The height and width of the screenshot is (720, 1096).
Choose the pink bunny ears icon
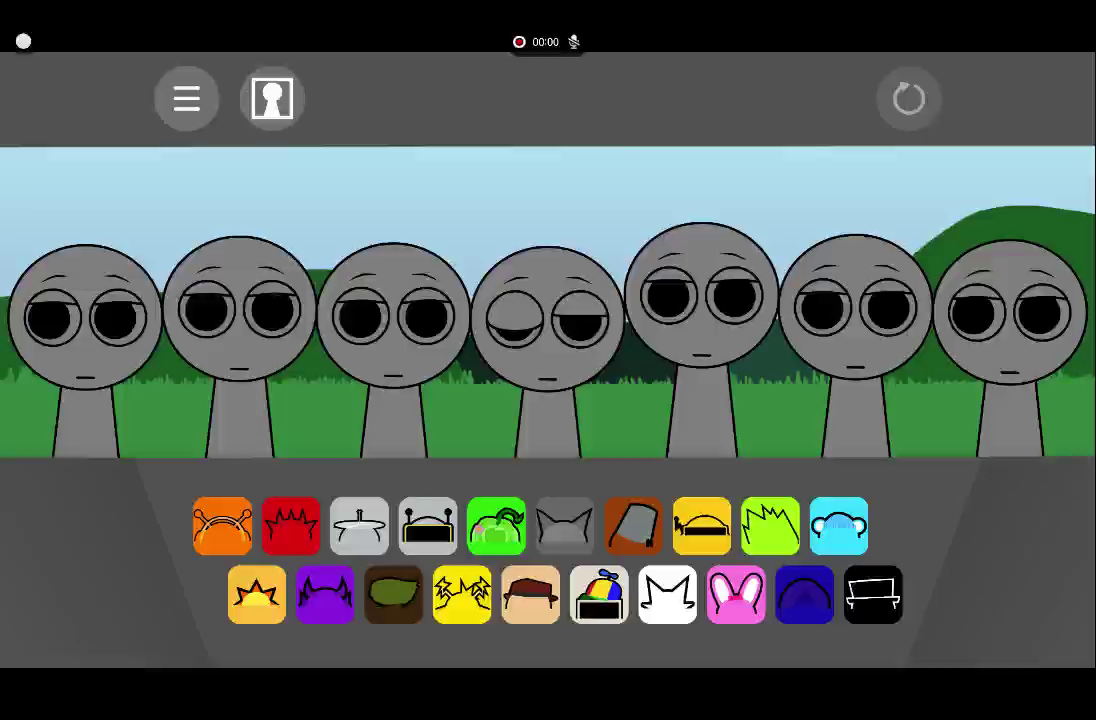[x=736, y=595]
